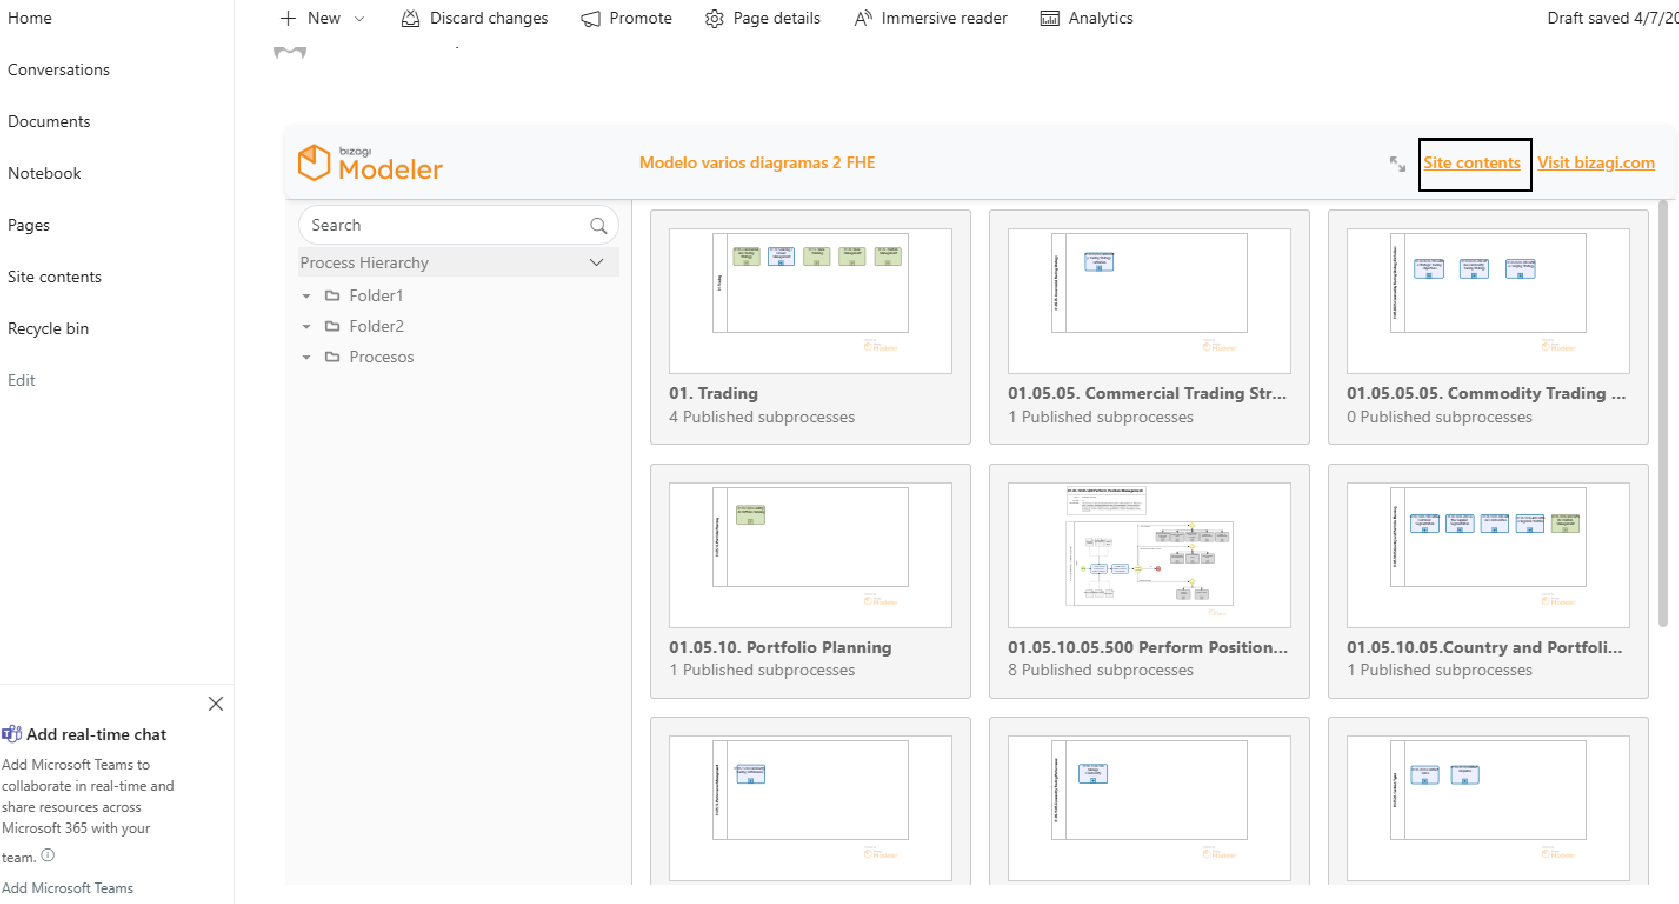Click the info icon after 'team.'

(x=48, y=856)
